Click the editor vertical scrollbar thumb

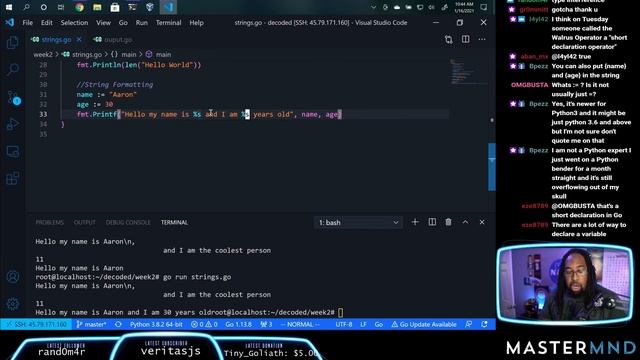[492, 167]
